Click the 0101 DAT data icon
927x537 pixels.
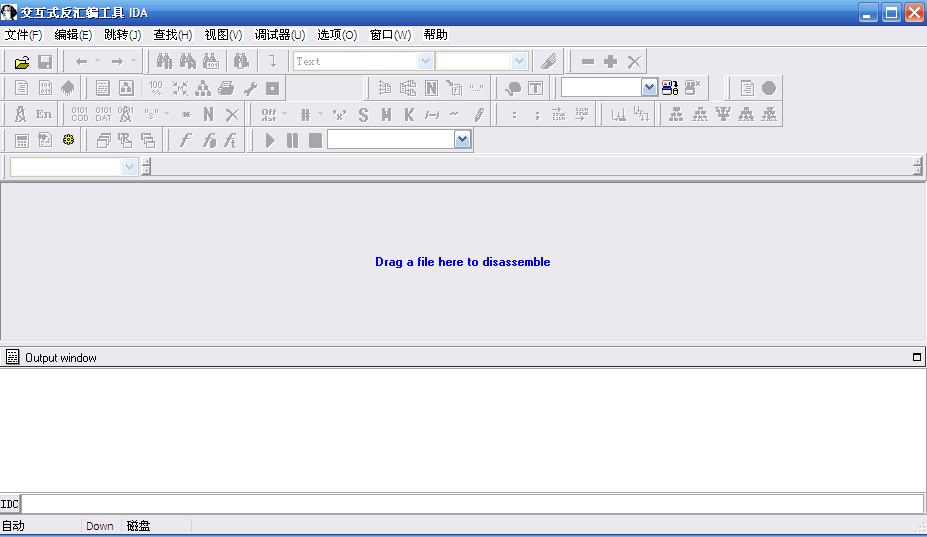103,114
